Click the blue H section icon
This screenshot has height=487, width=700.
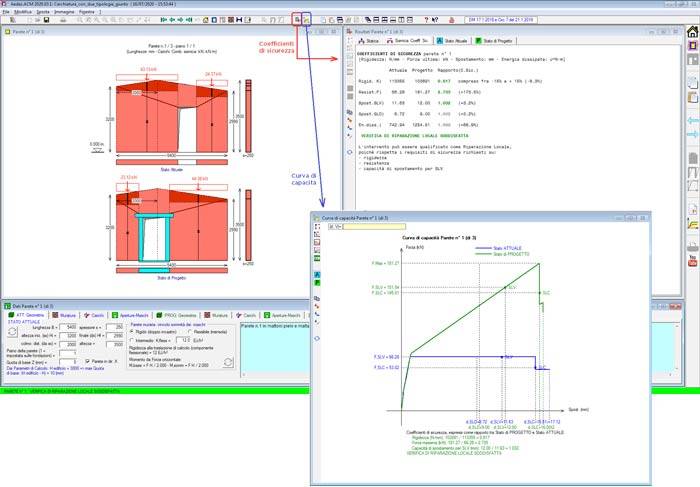pos(239,20)
